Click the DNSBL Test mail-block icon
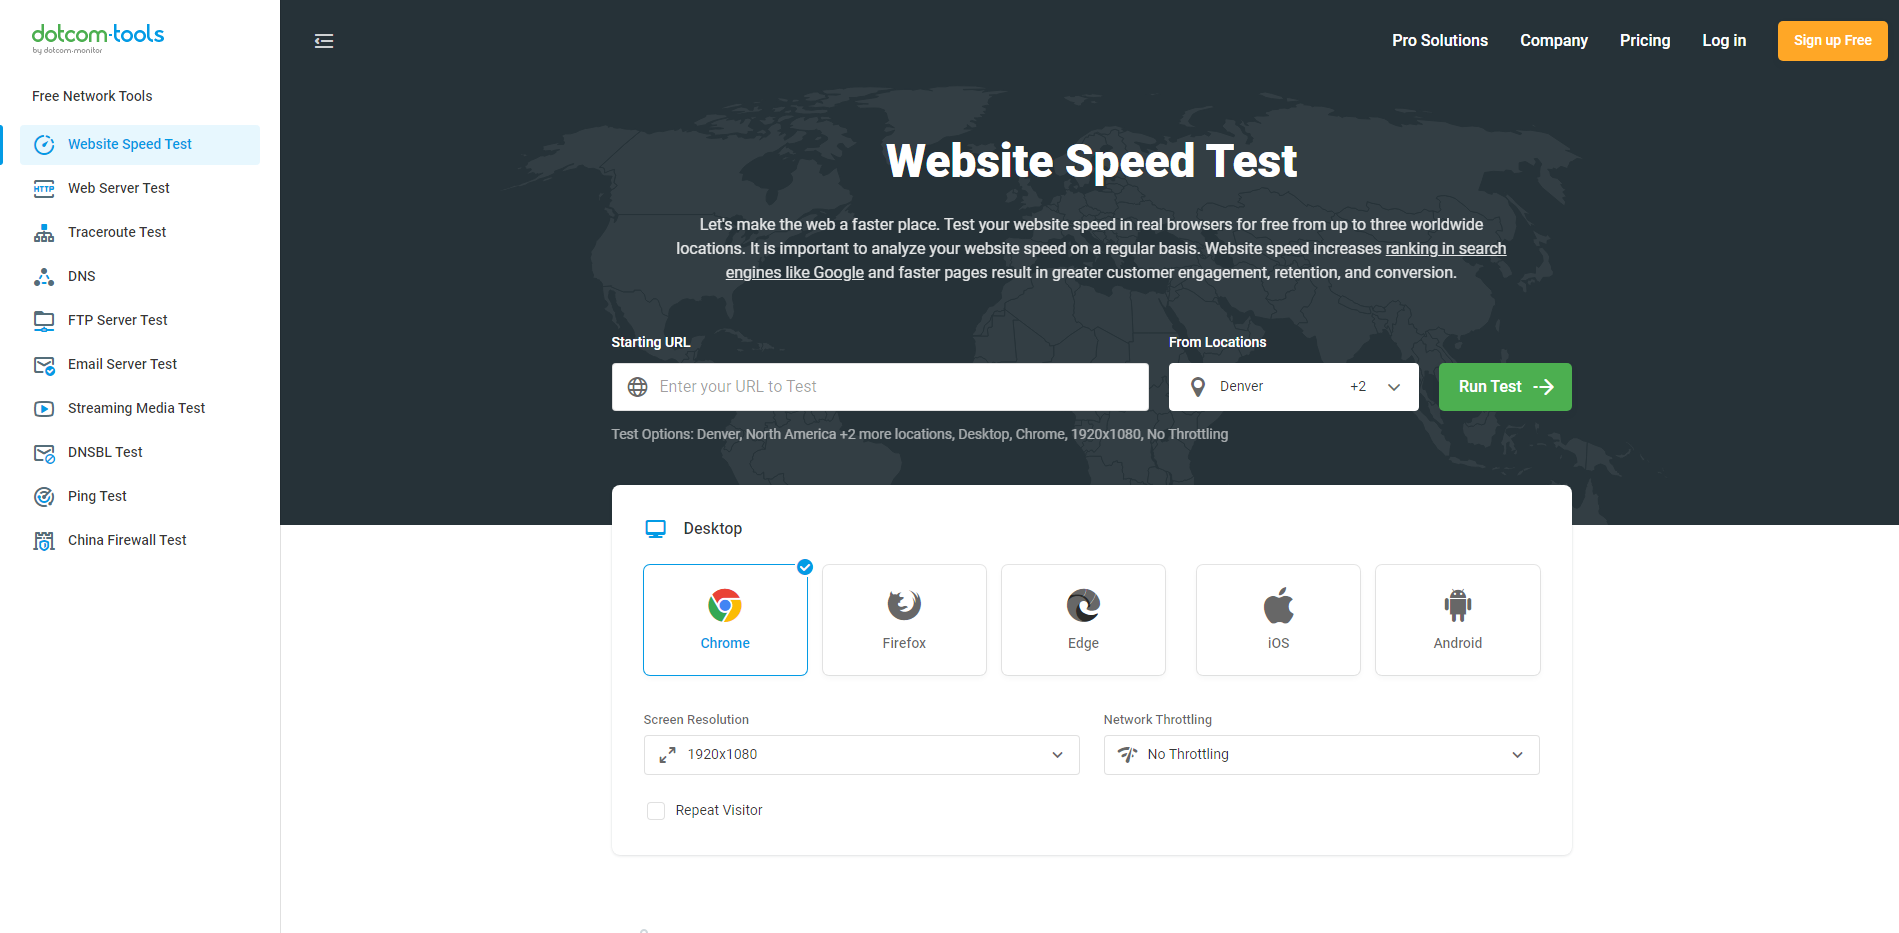 (44, 453)
